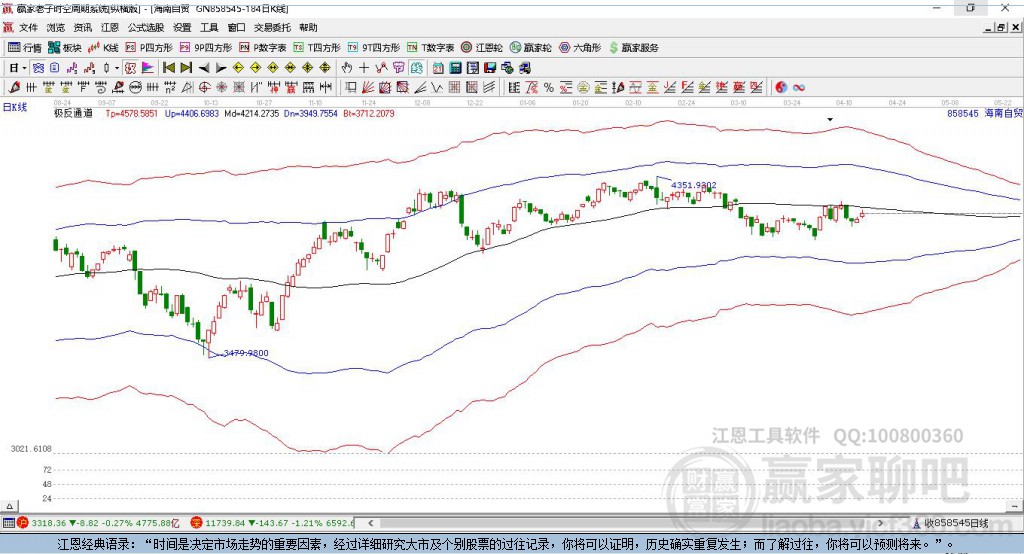Jump to first bar icon
Viewport: 1024px width, 554px height.
tap(168, 68)
